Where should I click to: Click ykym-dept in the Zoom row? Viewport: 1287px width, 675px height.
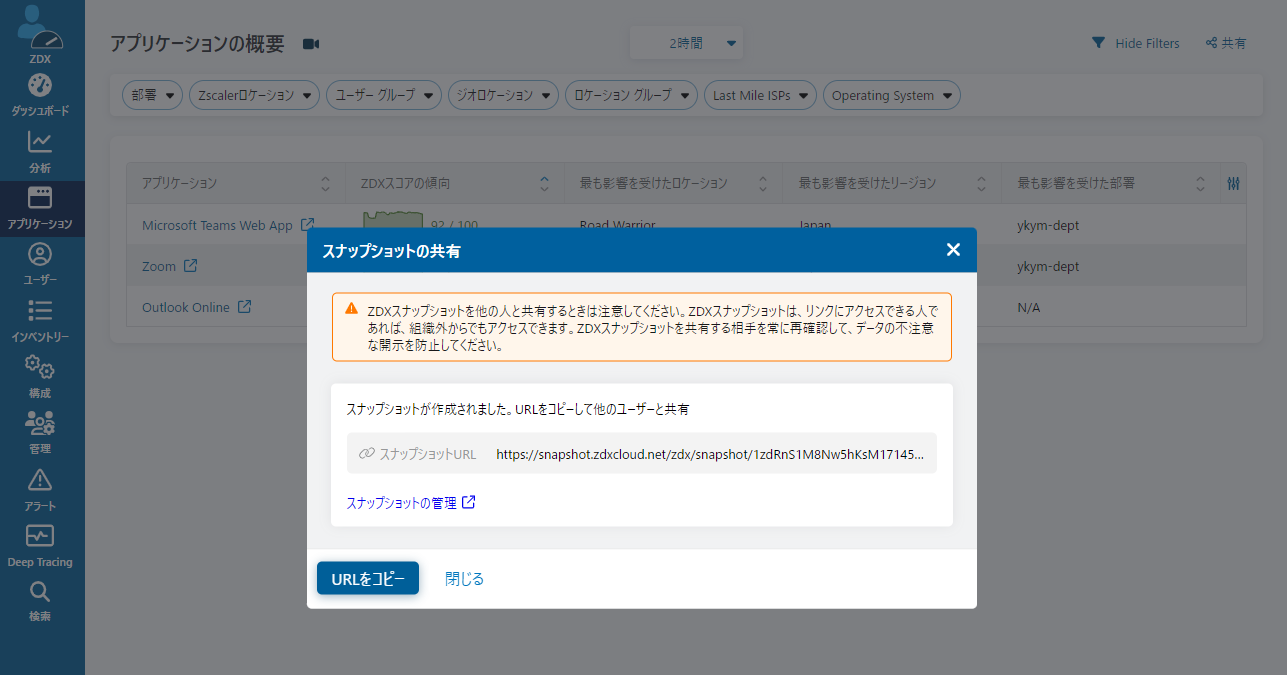tap(1048, 266)
